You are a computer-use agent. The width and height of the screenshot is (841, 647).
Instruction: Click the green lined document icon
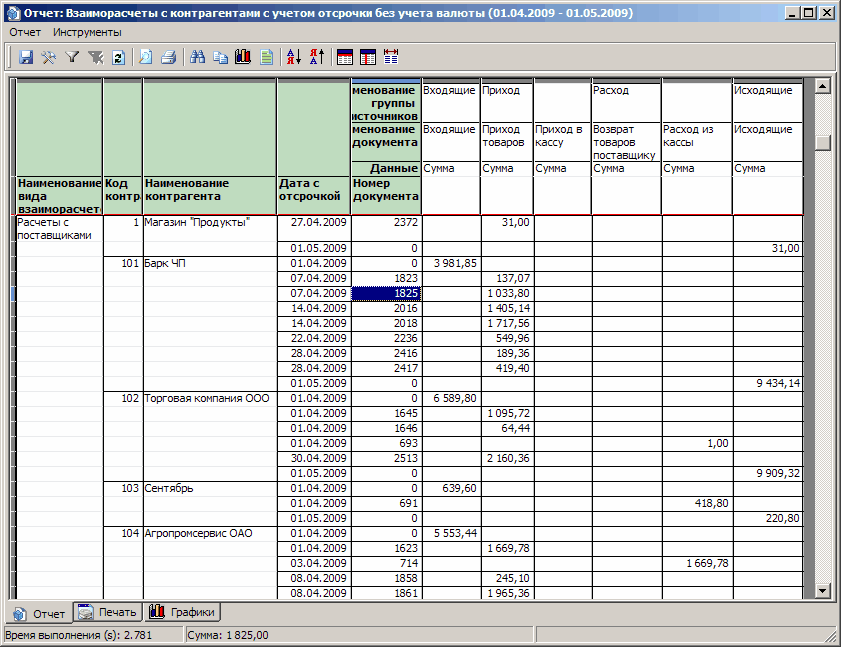pyautogui.click(x=267, y=57)
